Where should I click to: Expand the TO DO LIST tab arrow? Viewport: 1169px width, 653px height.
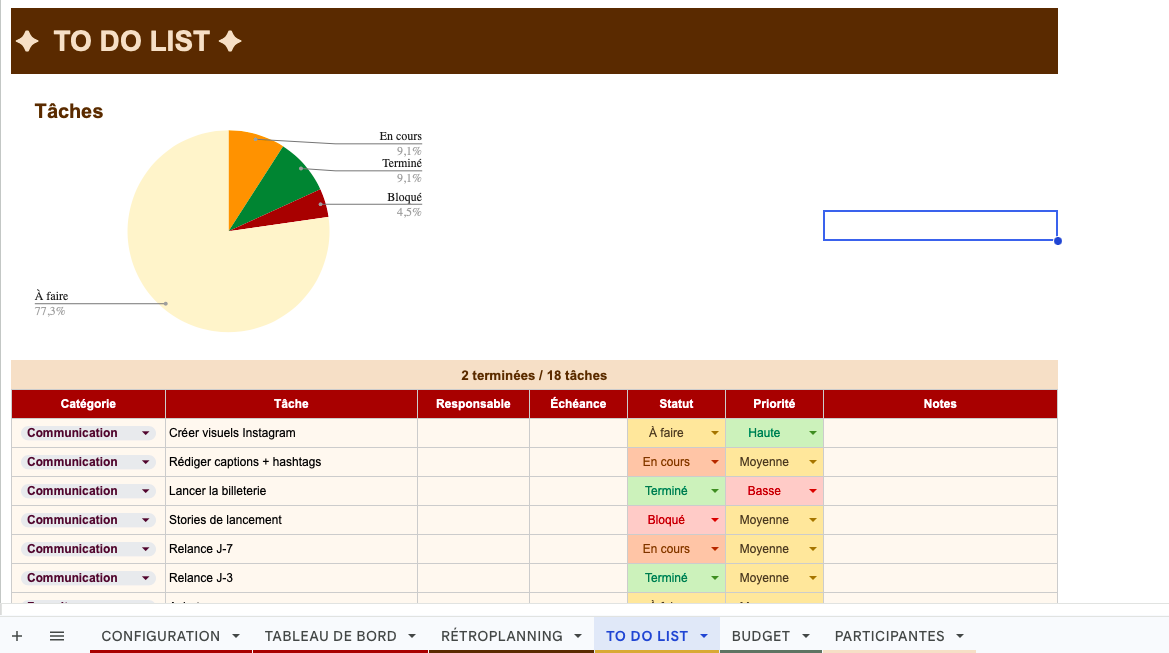pyautogui.click(x=704, y=636)
